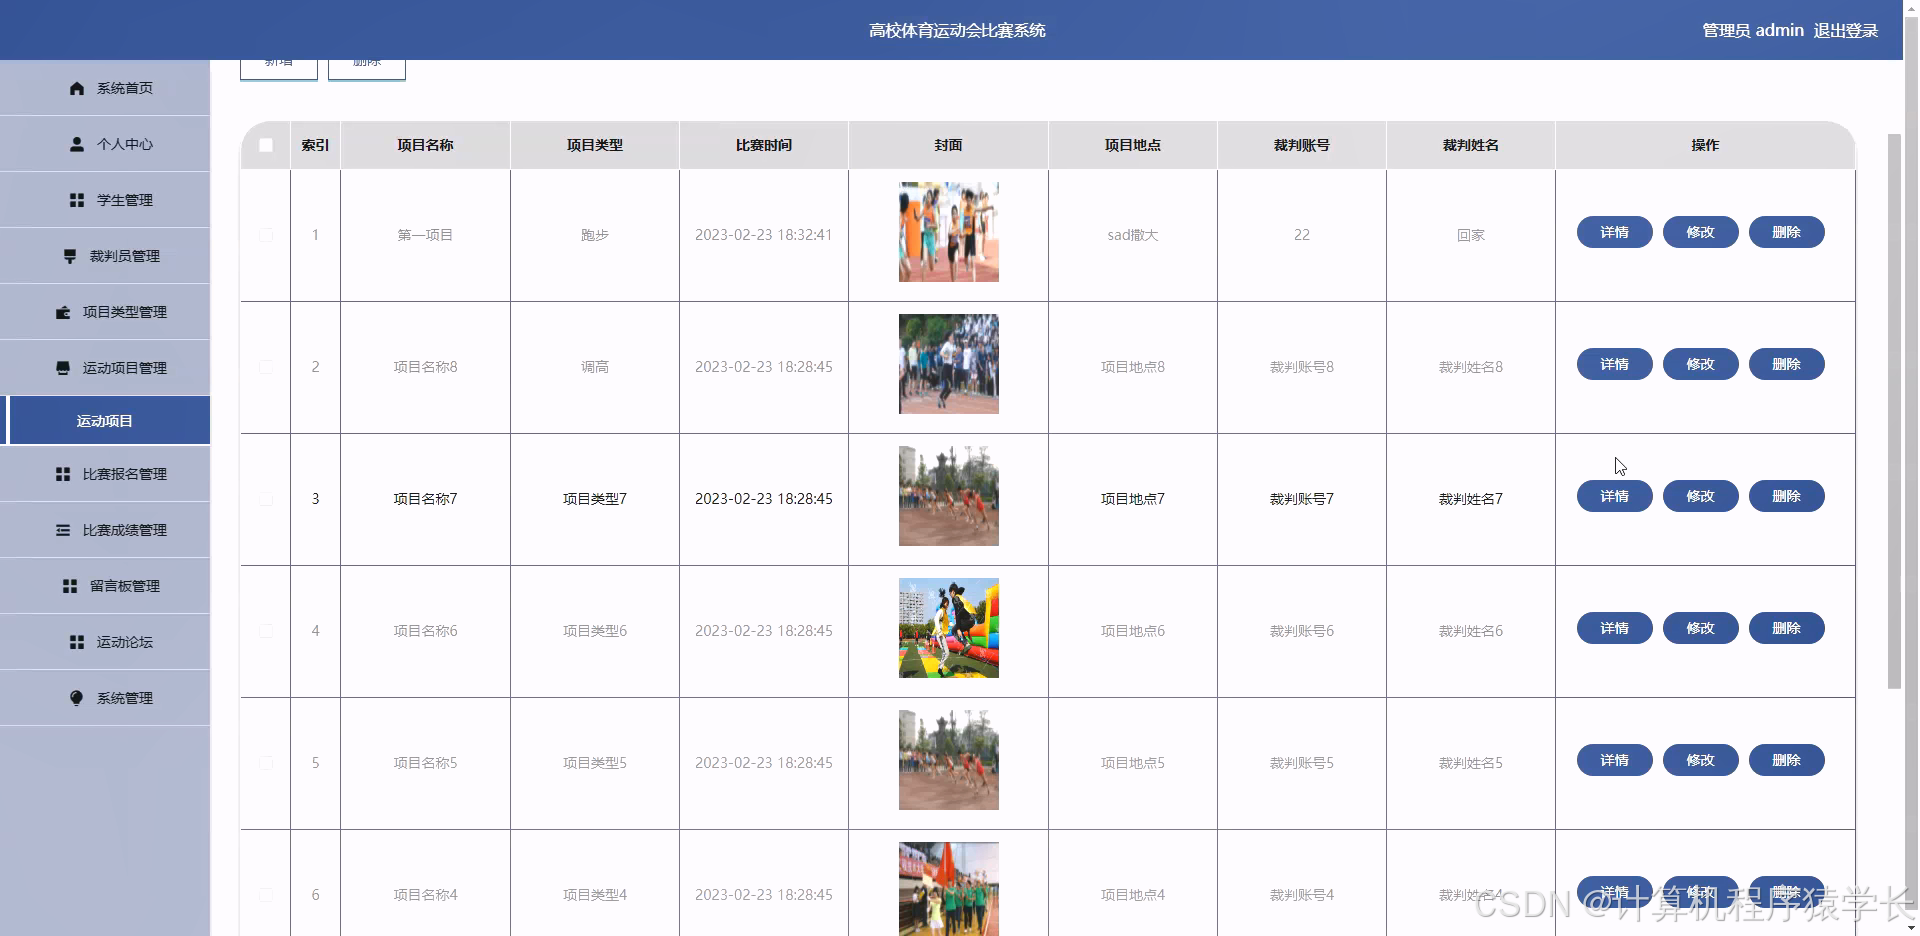This screenshot has height=936, width=1920.
Task: Click the home icon beside 系统首页
Action: coord(77,88)
